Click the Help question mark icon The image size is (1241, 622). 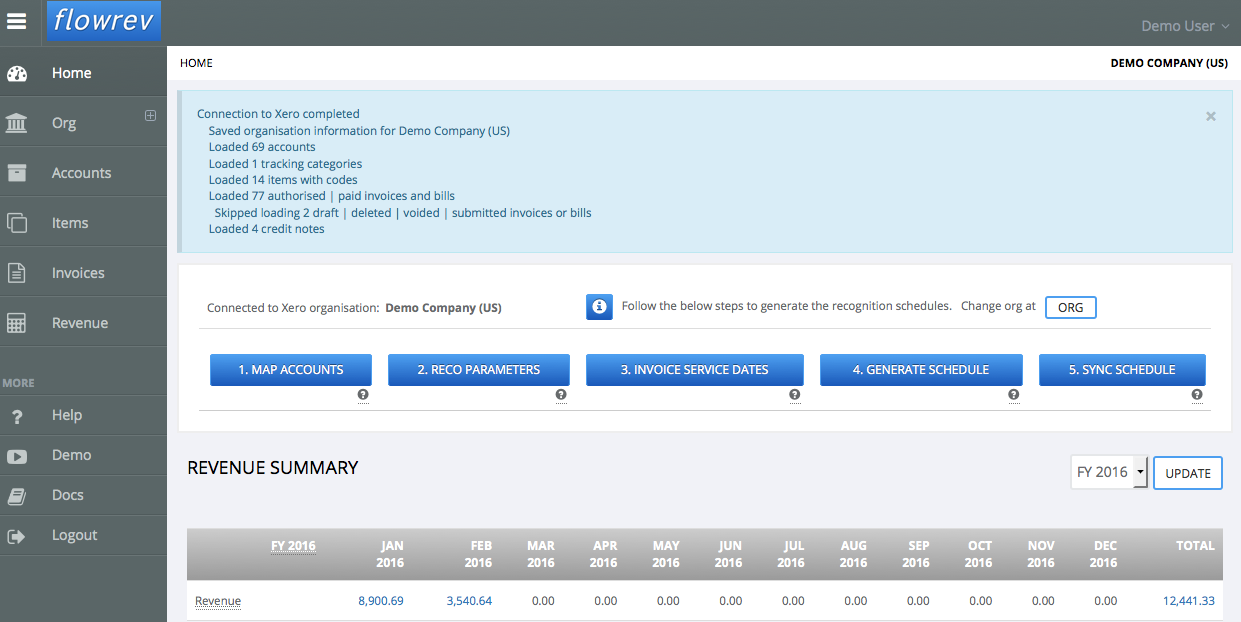click(x=17, y=416)
